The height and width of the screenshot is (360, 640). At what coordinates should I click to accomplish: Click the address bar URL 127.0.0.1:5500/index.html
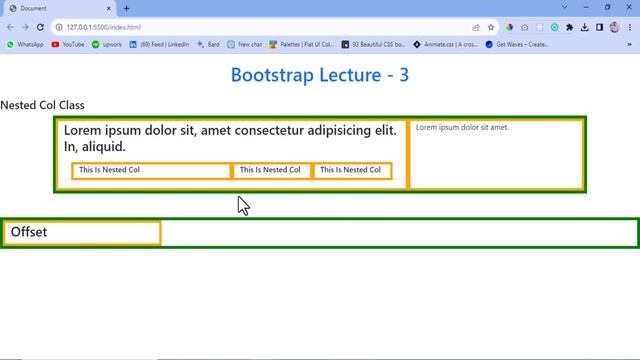[x=104, y=27]
